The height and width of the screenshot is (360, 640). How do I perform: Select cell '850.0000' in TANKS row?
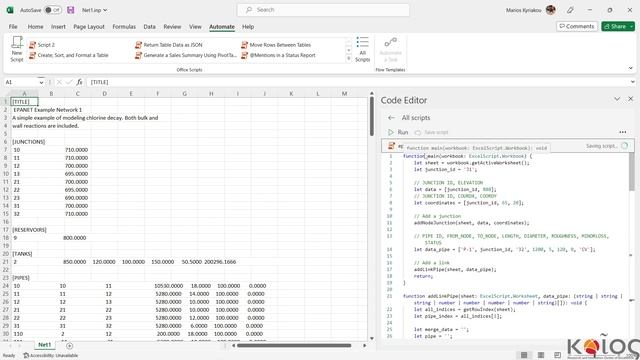[74, 262]
